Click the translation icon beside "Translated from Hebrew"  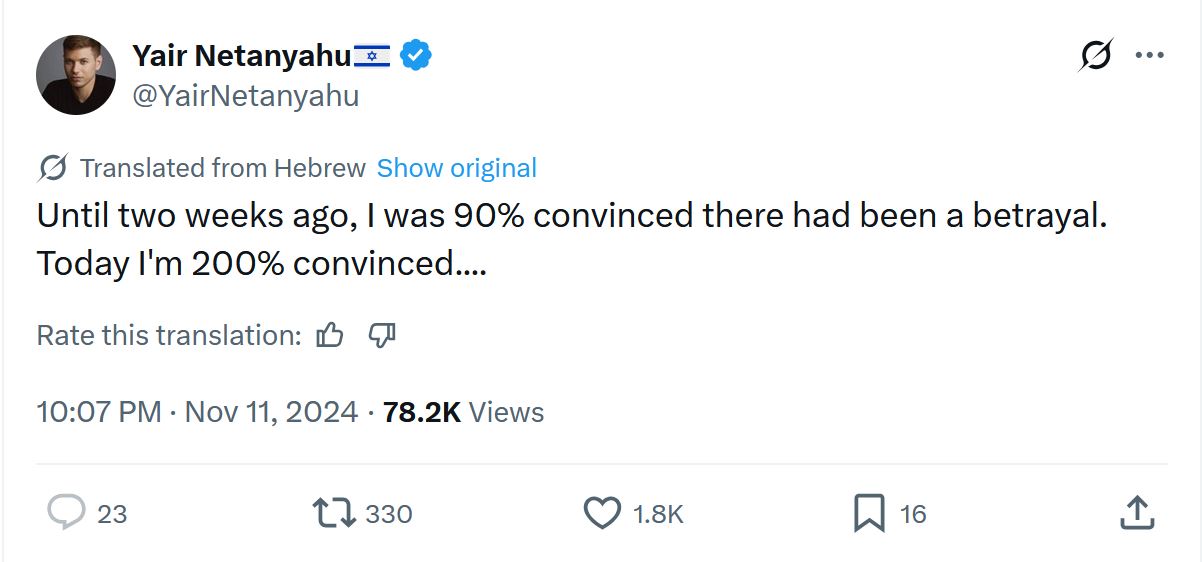click(52, 168)
